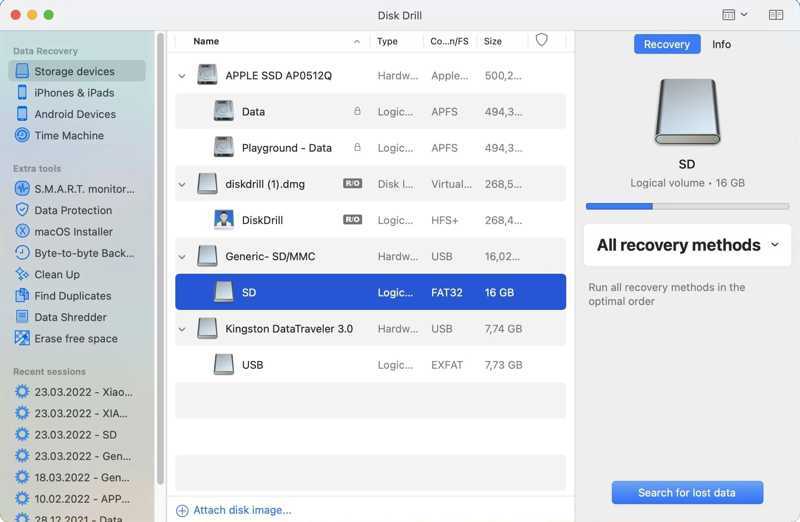This screenshot has width=800, height=522.
Task: Select Generic- SD/MMC device name
Action: tap(270, 257)
